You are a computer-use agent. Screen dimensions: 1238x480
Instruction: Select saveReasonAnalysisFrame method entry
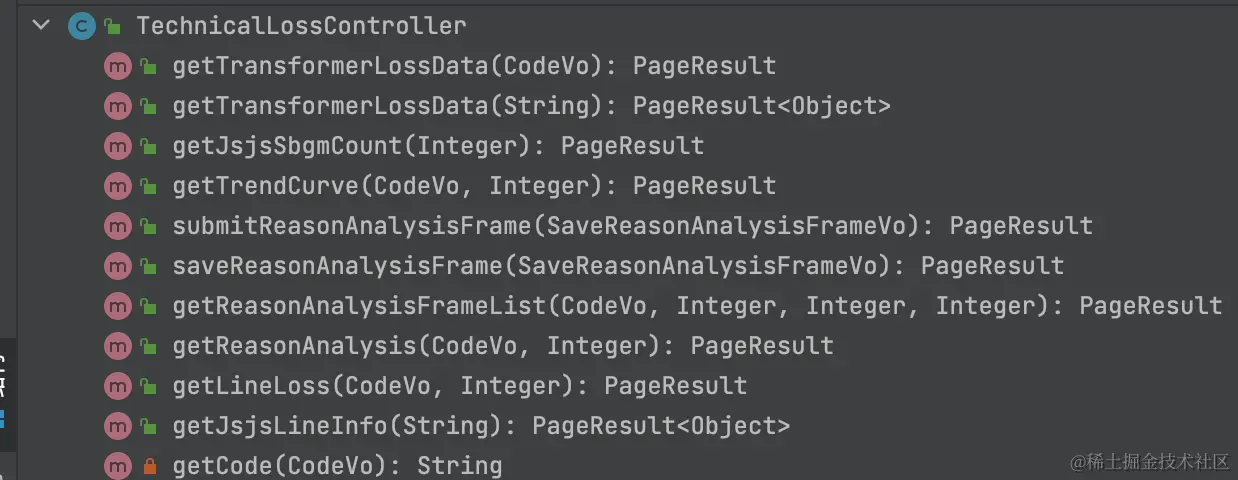[x=618, y=266]
